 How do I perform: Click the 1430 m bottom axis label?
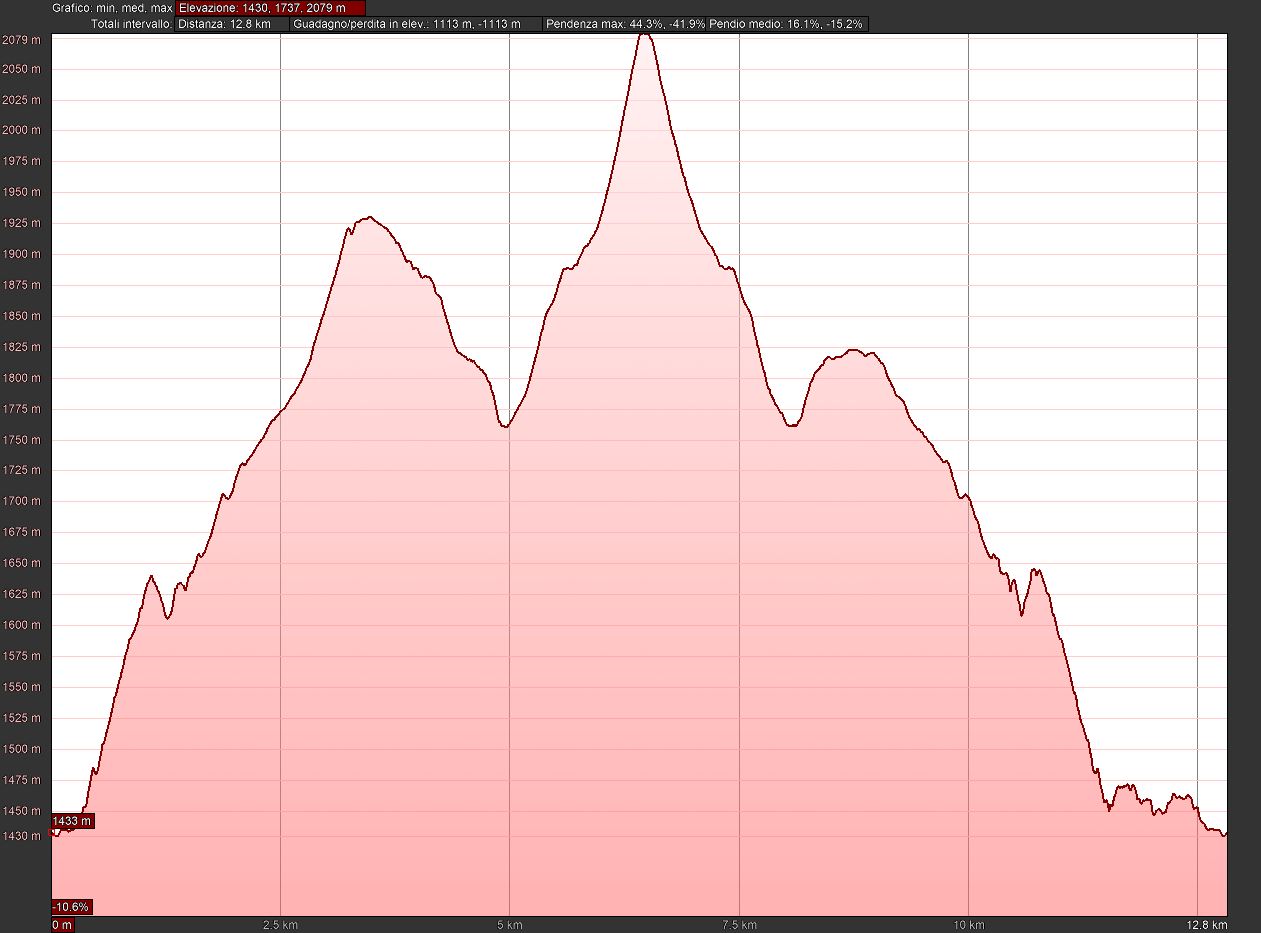click(x=21, y=836)
